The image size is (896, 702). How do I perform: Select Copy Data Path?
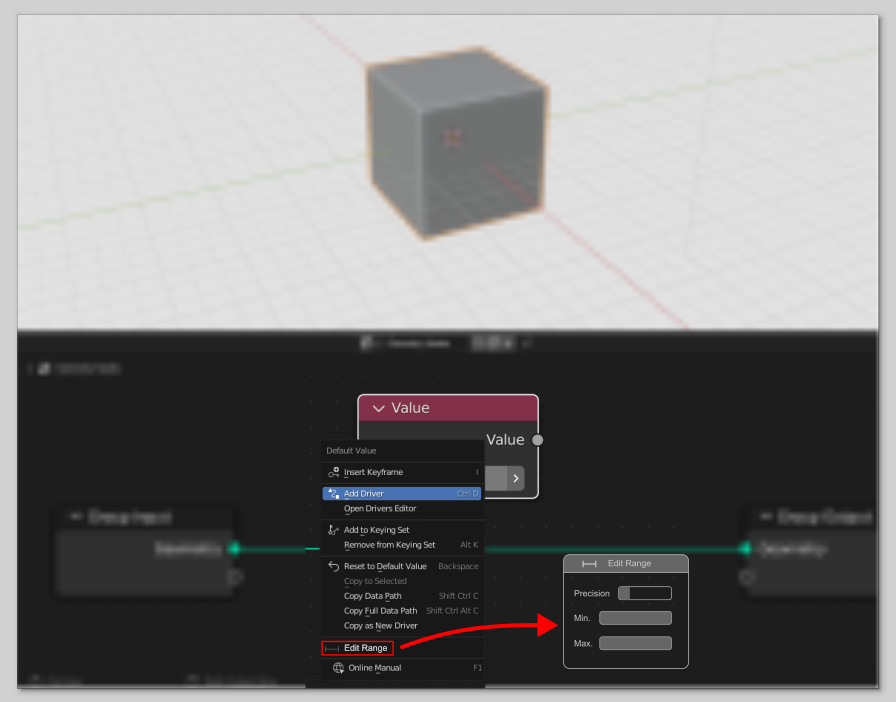[402, 596]
